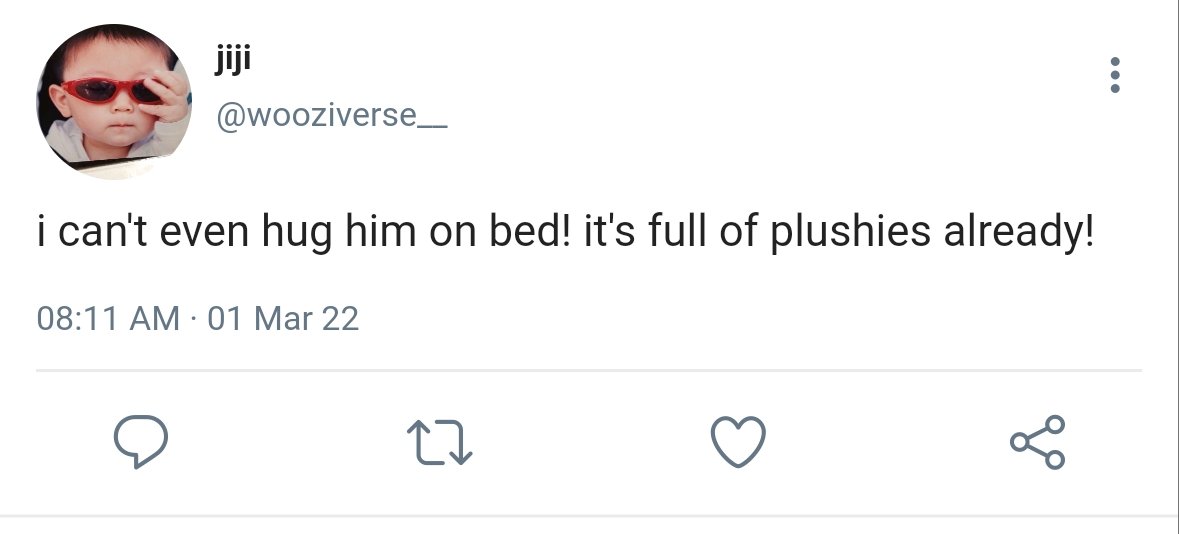Open the three-dot more options menu
This screenshot has height=534, width=1179.
[1115, 75]
